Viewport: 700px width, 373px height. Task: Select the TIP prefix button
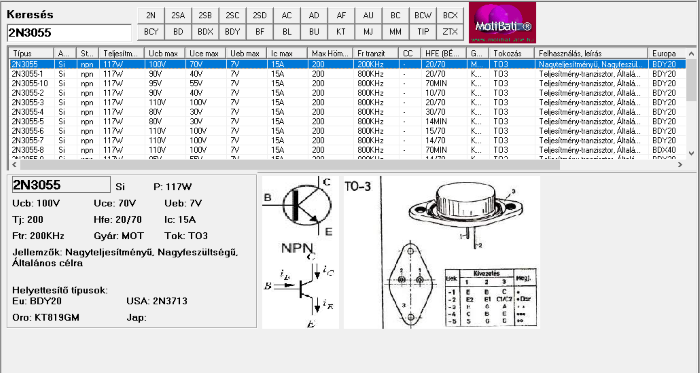coord(423,32)
